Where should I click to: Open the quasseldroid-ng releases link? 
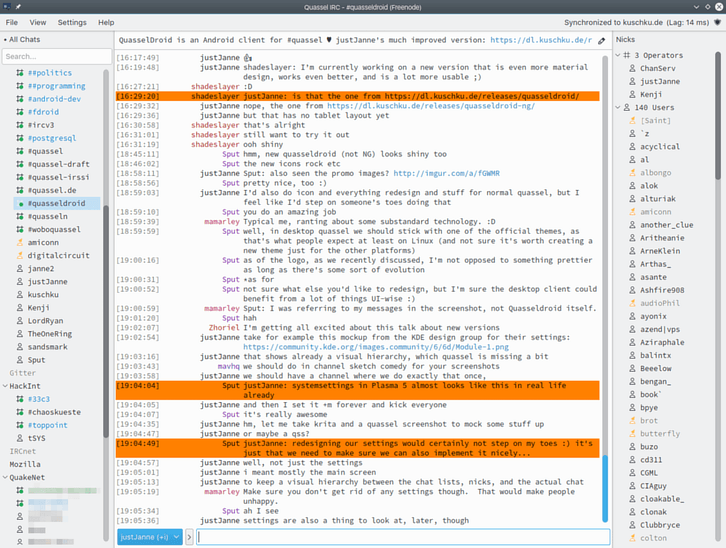(431, 106)
